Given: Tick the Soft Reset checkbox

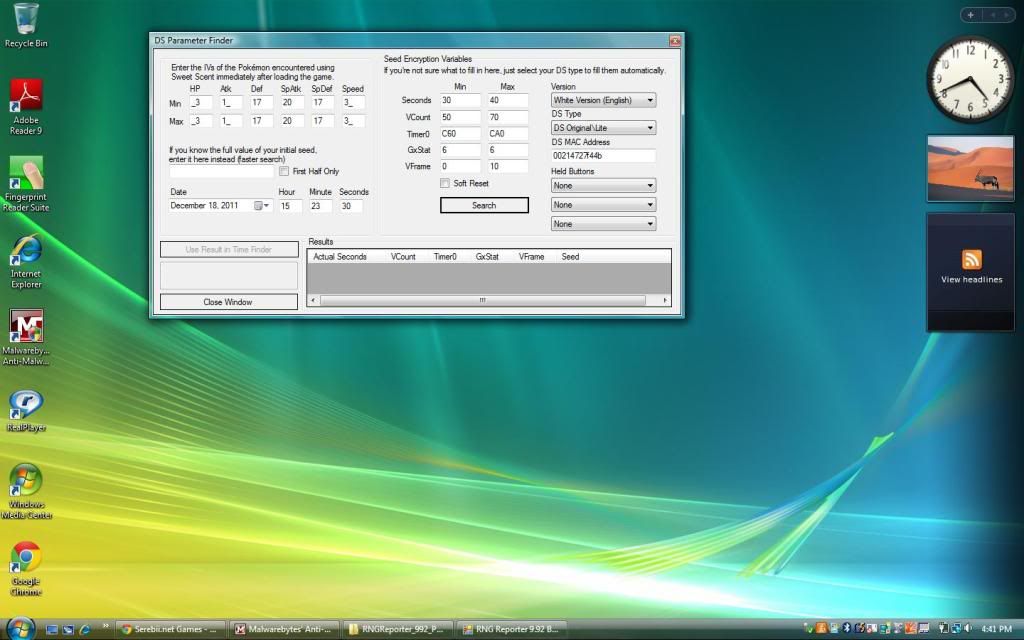Looking at the screenshot, I should click(445, 184).
